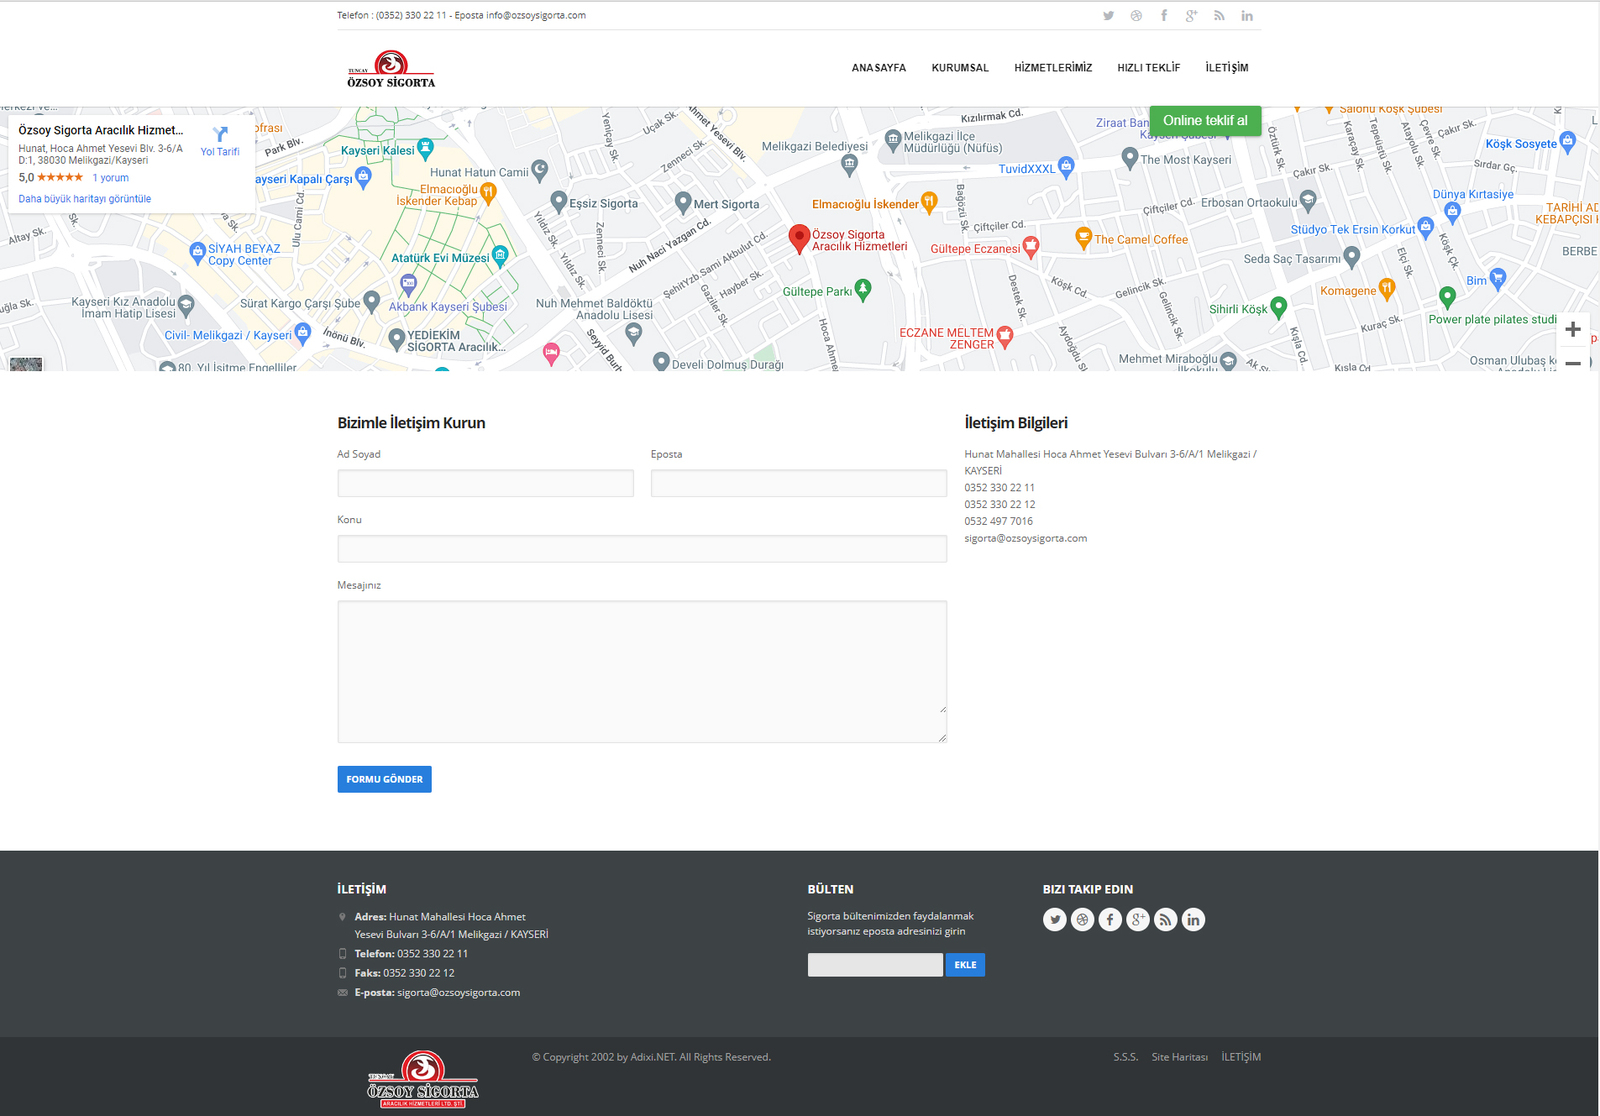Click LinkedIn circle icon in footer
Image resolution: width=1600 pixels, height=1116 pixels.
coord(1193,919)
